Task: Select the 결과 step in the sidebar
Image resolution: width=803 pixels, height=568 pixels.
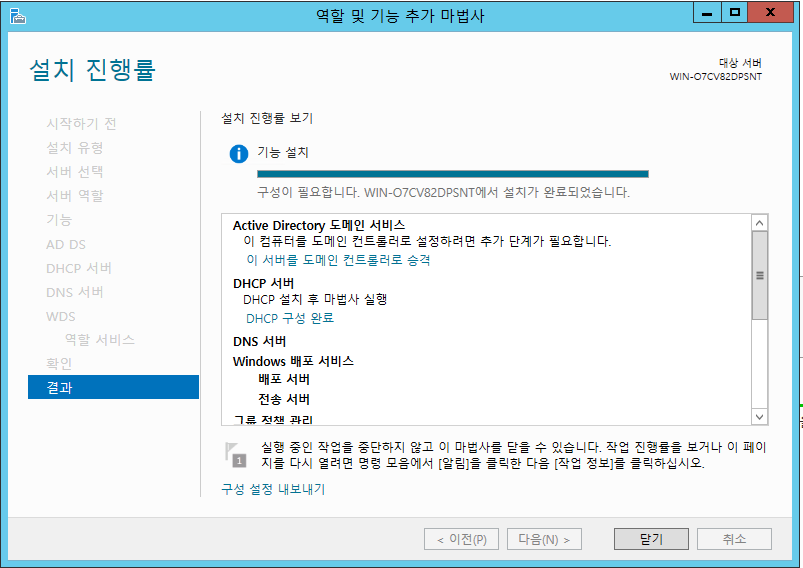Action: pyautogui.click(x=113, y=387)
